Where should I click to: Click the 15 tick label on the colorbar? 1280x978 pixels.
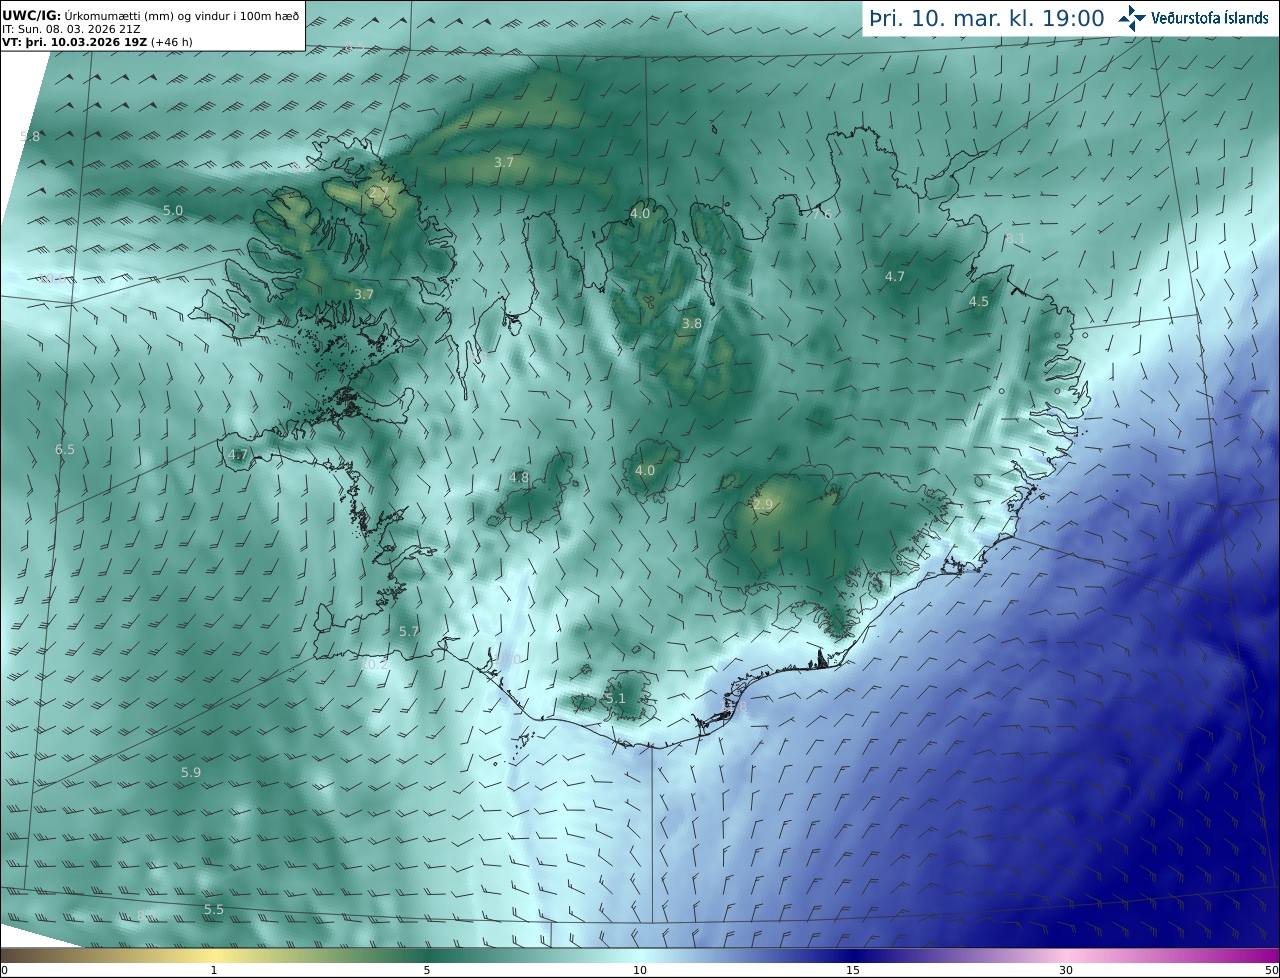[x=853, y=970]
